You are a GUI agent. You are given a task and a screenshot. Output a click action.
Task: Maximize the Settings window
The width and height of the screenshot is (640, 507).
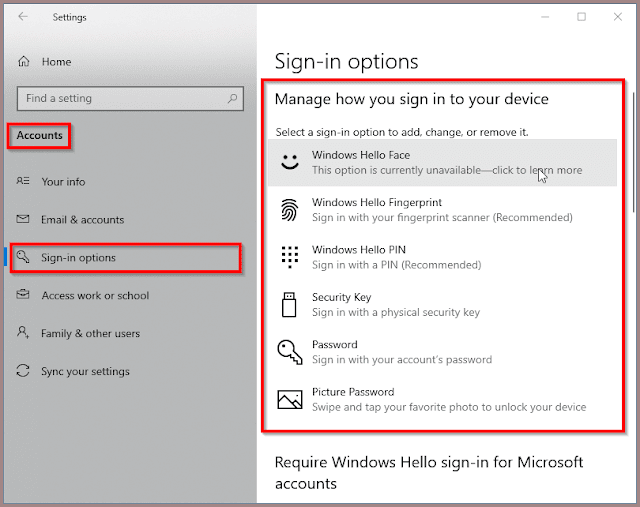pyautogui.click(x=581, y=17)
